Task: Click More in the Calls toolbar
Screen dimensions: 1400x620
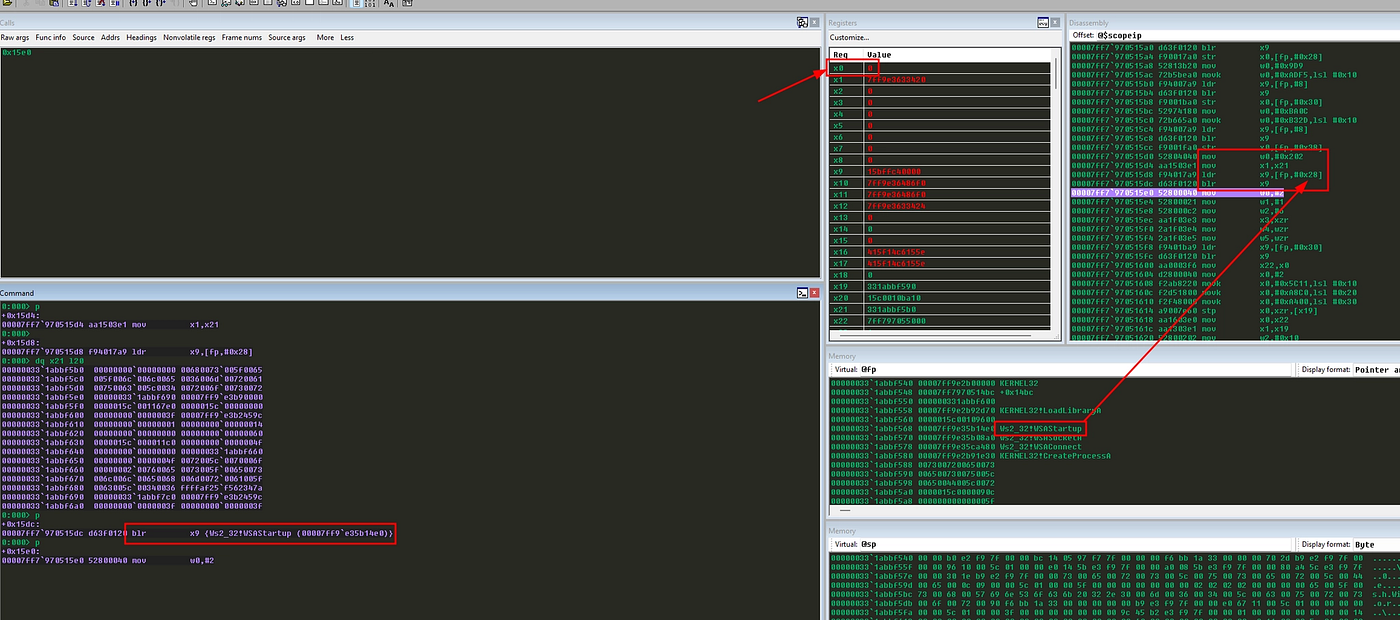Action: pos(325,37)
